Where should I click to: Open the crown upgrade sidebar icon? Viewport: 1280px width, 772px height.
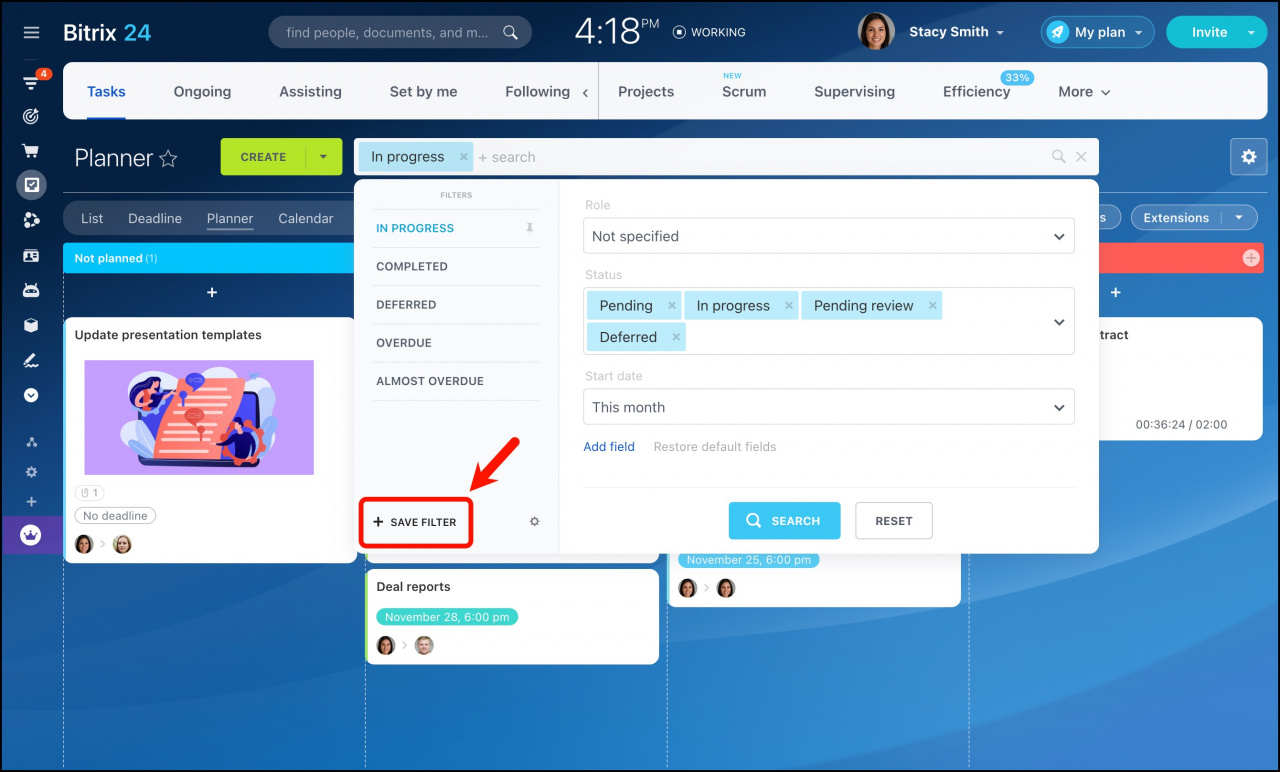(x=31, y=535)
